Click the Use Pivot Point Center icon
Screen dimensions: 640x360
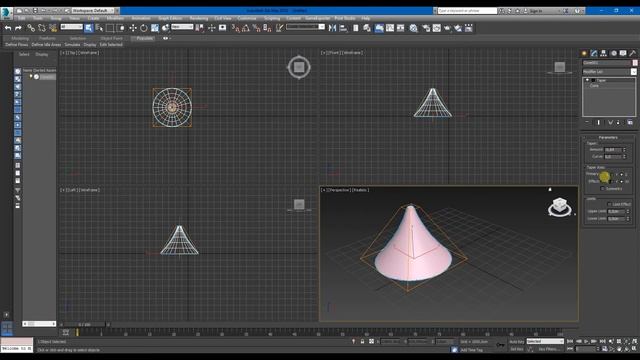[x=200, y=28]
